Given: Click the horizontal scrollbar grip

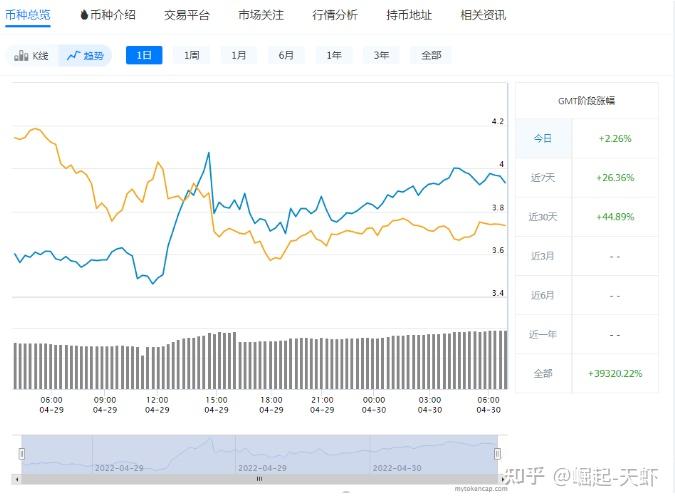Looking at the screenshot, I should point(259,479).
